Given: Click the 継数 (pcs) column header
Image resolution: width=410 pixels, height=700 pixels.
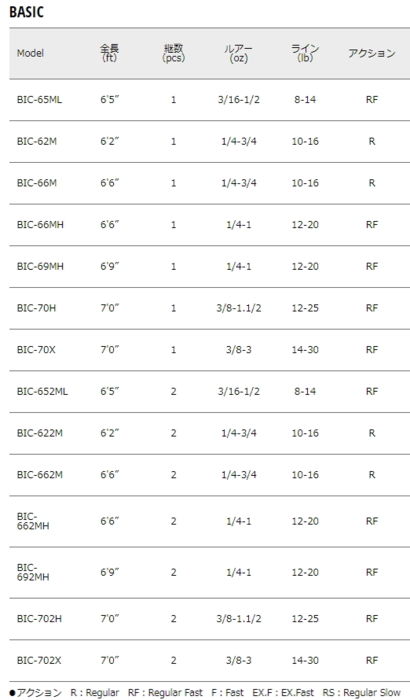Looking at the screenshot, I should click(x=173, y=53).
